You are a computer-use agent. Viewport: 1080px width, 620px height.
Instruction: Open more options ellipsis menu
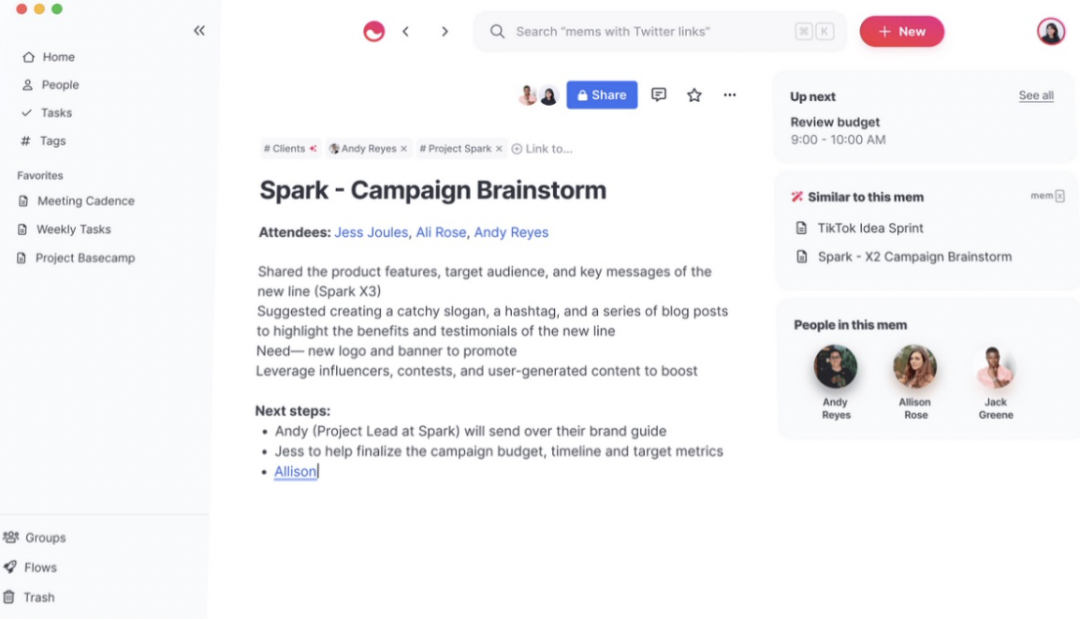click(729, 95)
